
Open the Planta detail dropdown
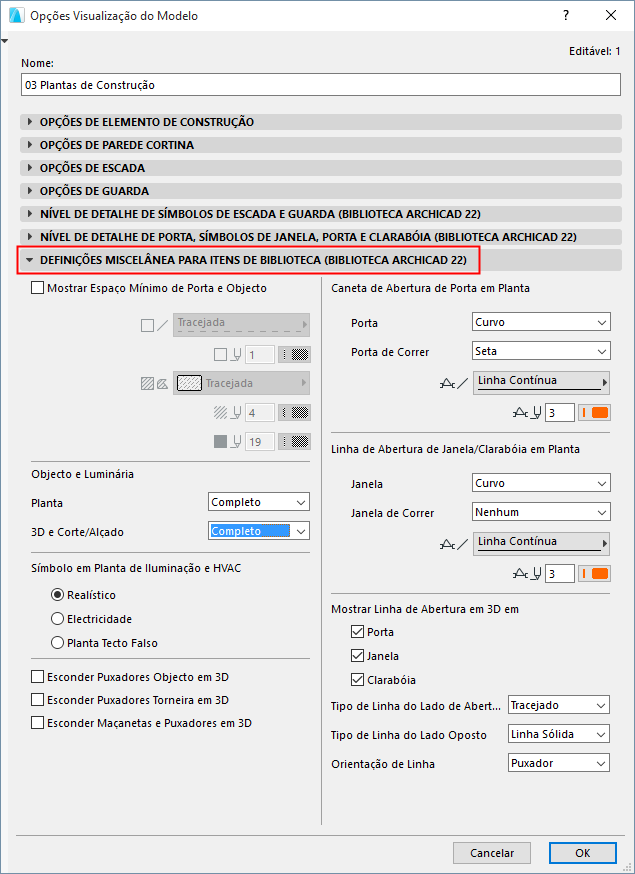tap(259, 502)
